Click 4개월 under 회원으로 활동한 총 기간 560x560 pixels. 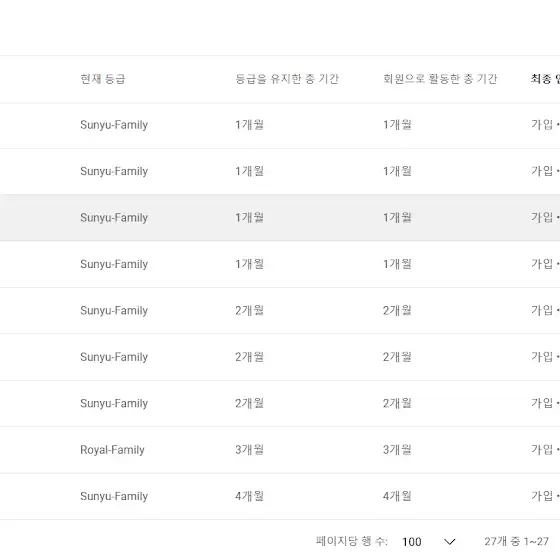tap(397, 496)
